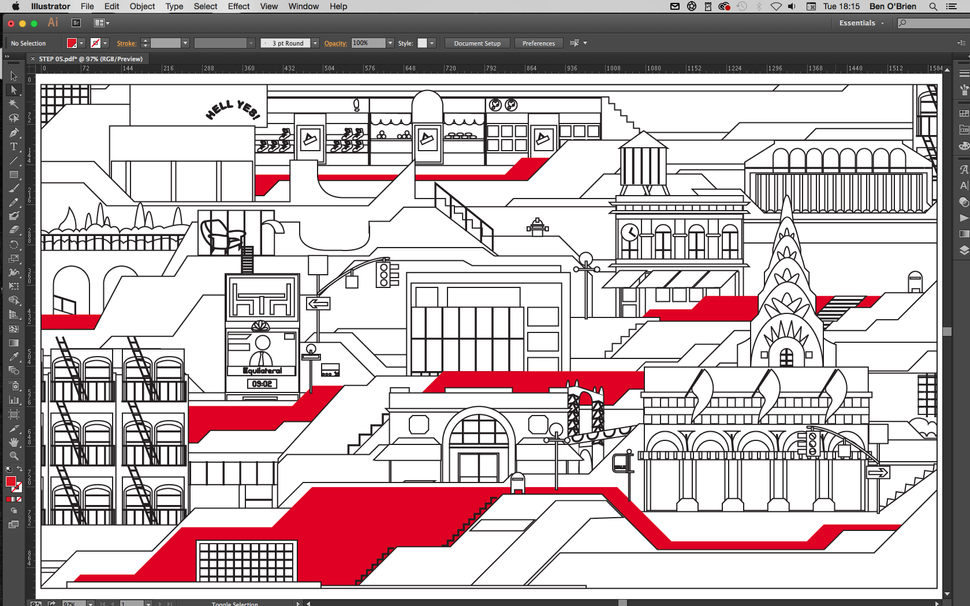Select the Zoom tool

tap(13, 455)
